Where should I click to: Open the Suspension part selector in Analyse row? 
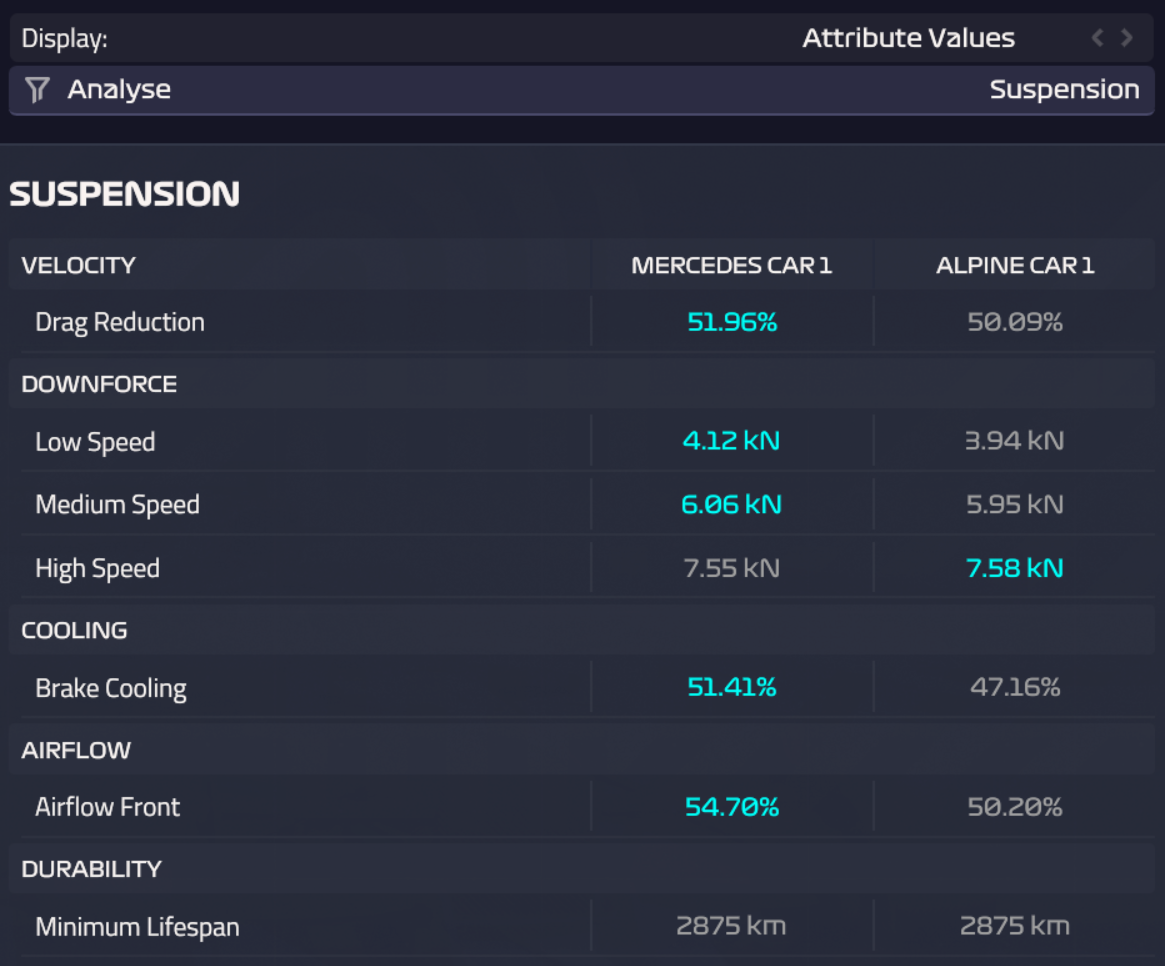[1064, 90]
